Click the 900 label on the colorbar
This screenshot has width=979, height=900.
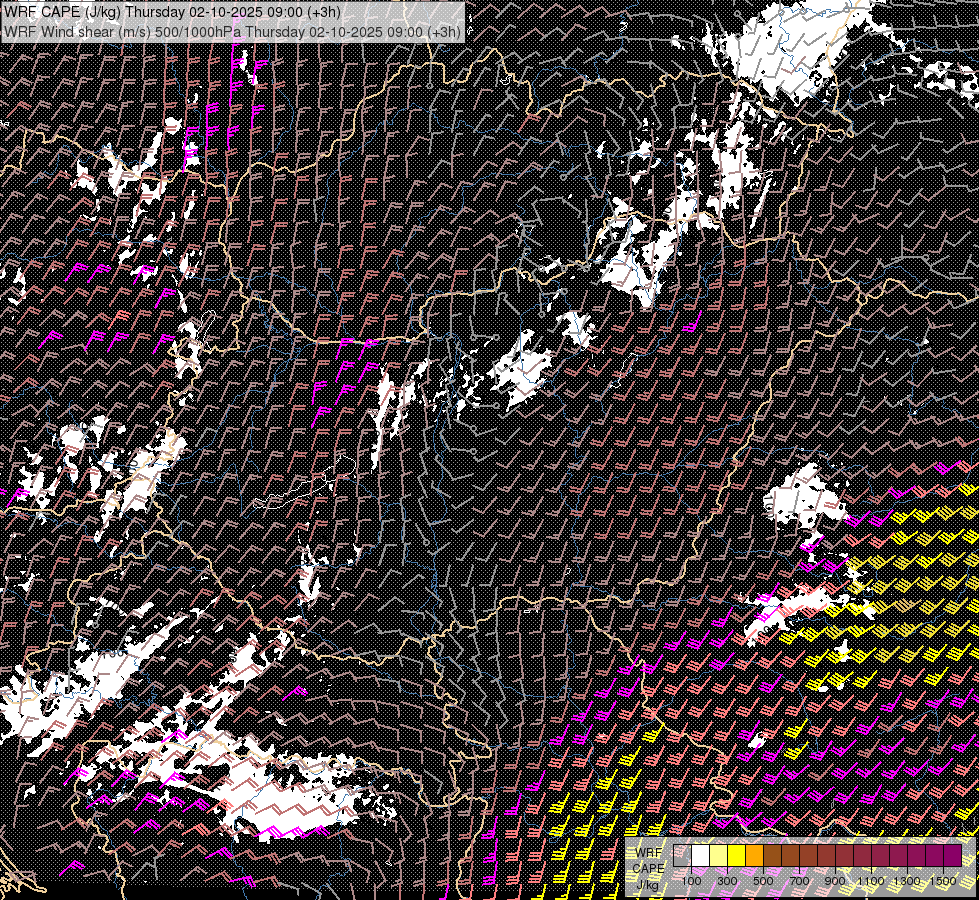pyautogui.click(x=835, y=881)
